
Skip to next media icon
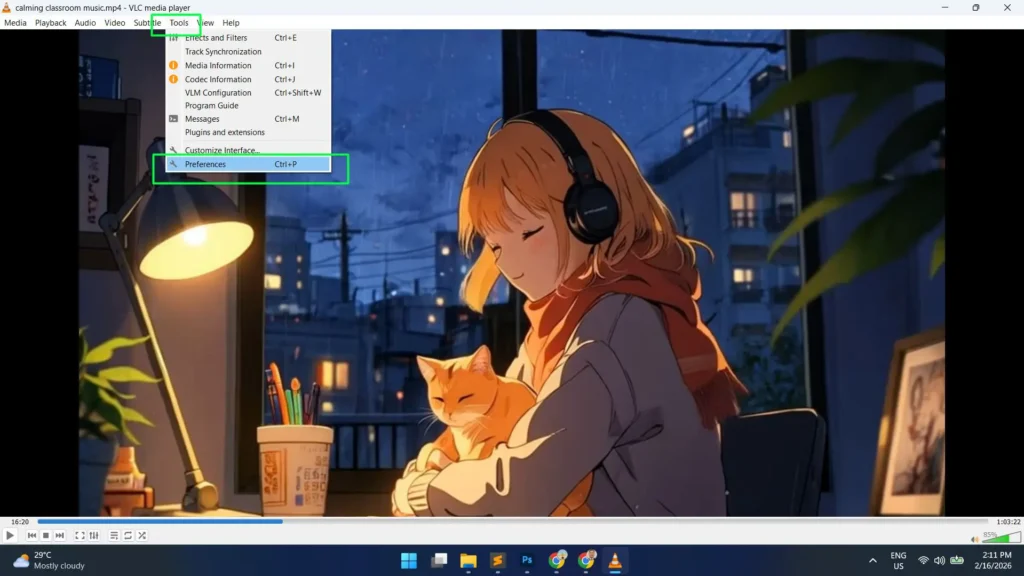(x=59, y=535)
